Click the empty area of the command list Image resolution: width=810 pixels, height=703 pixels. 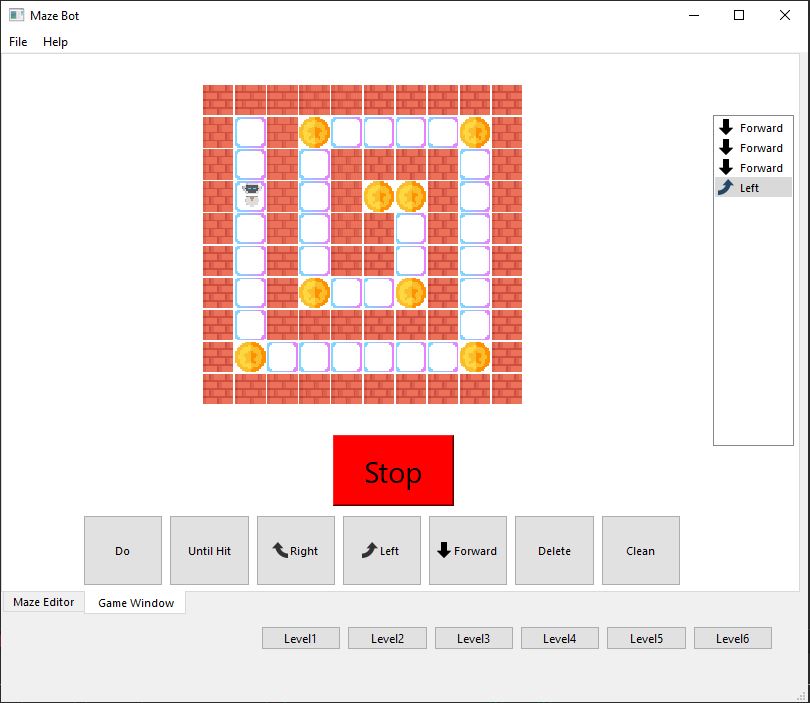coord(753,320)
